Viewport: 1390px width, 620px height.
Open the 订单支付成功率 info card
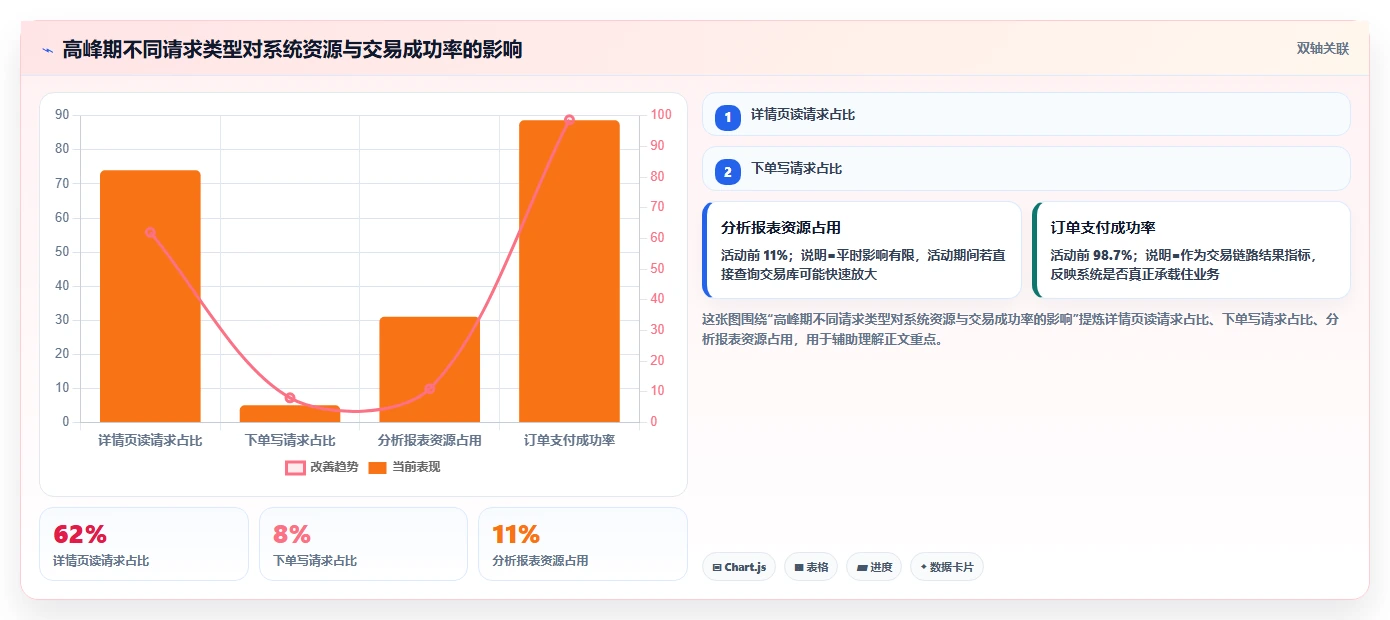coord(1191,250)
